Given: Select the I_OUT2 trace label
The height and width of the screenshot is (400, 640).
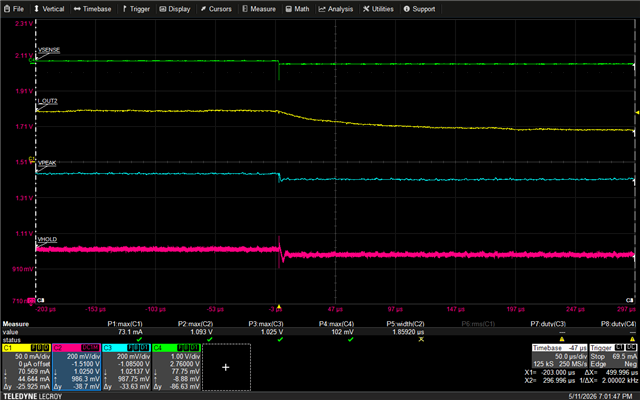Looking at the screenshot, I should pyautogui.click(x=48, y=101).
